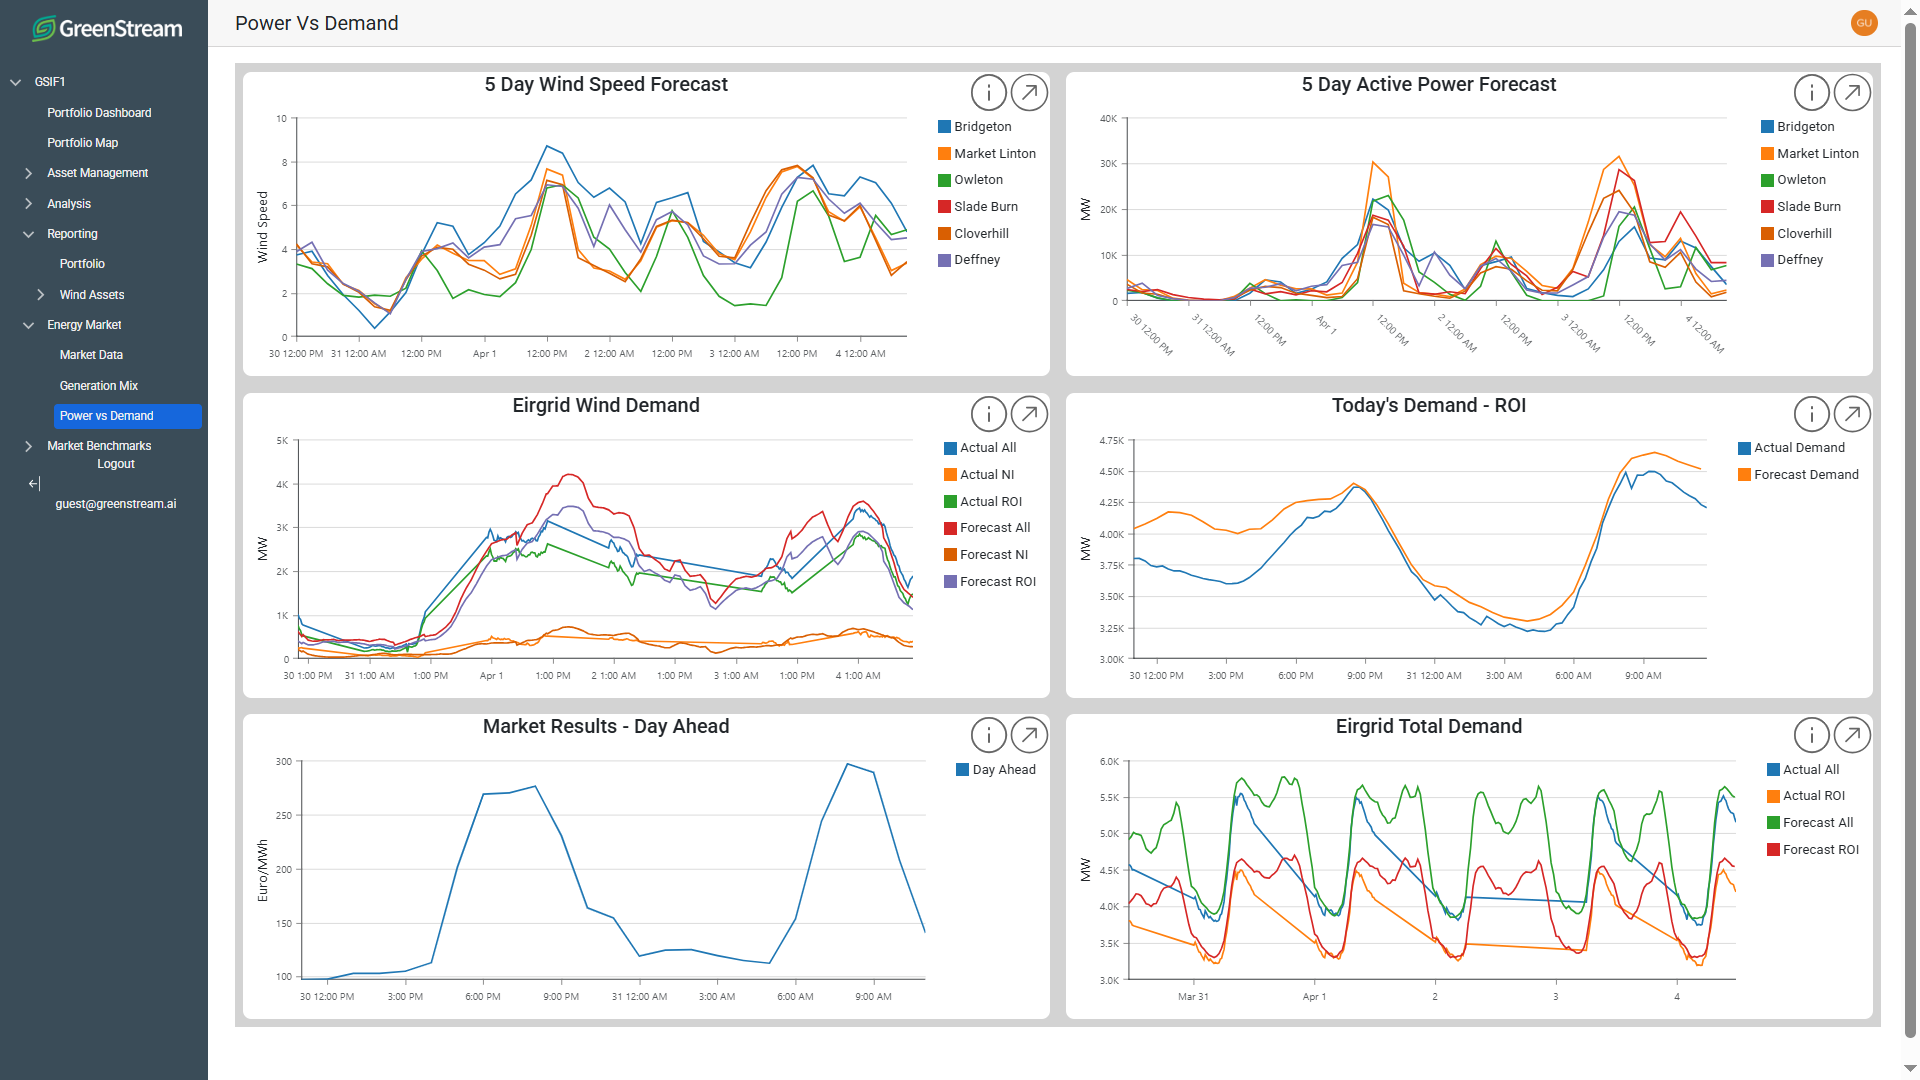Open info for 5 Day Wind Speed Forecast
1920x1080 pixels.
(988, 93)
